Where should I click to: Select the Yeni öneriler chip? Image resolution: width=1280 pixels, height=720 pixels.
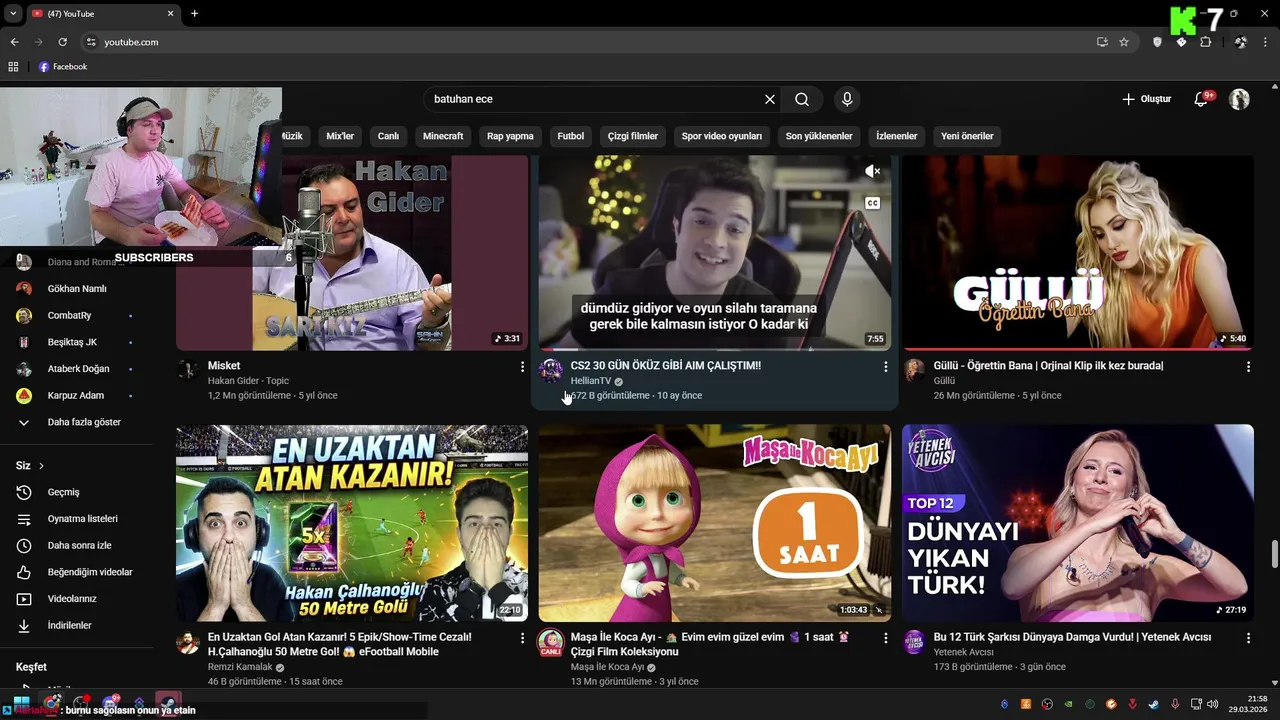coord(967,136)
